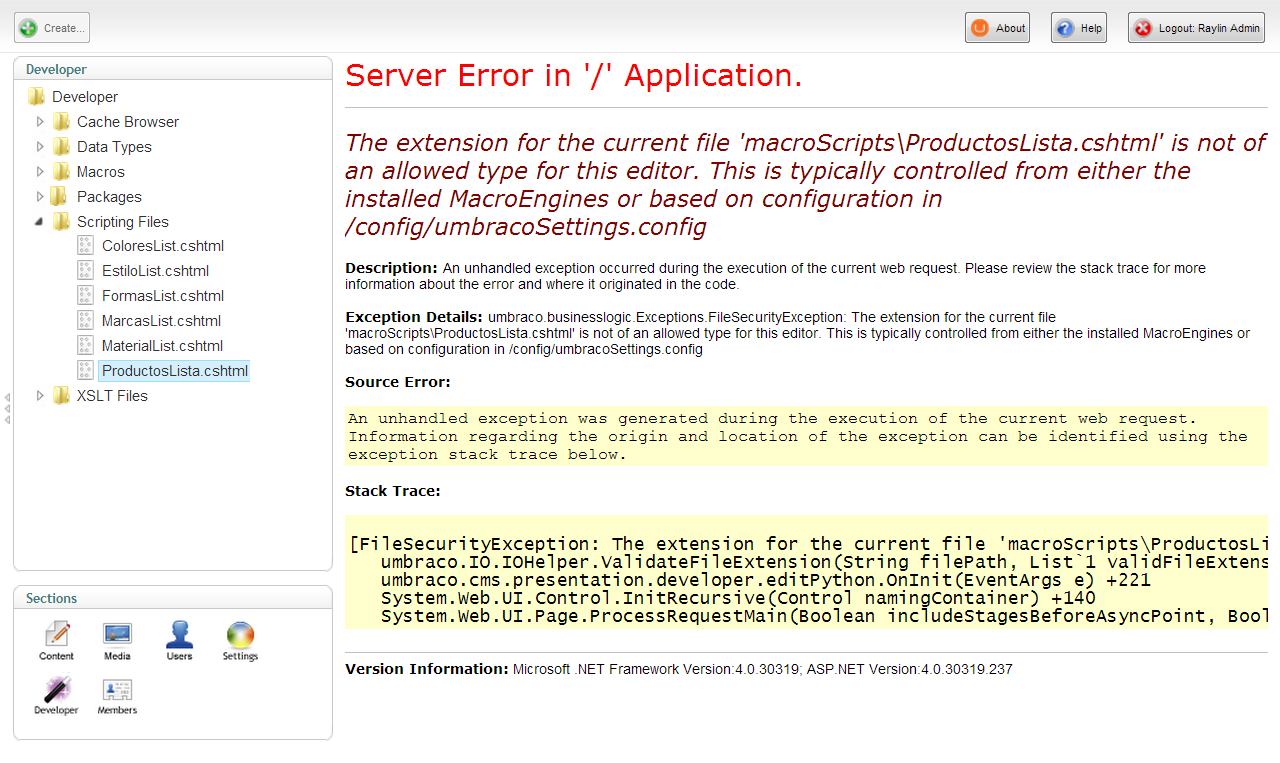Image resolution: width=1280 pixels, height=763 pixels.
Task: Click the Create button
Action: click(52, 28)
